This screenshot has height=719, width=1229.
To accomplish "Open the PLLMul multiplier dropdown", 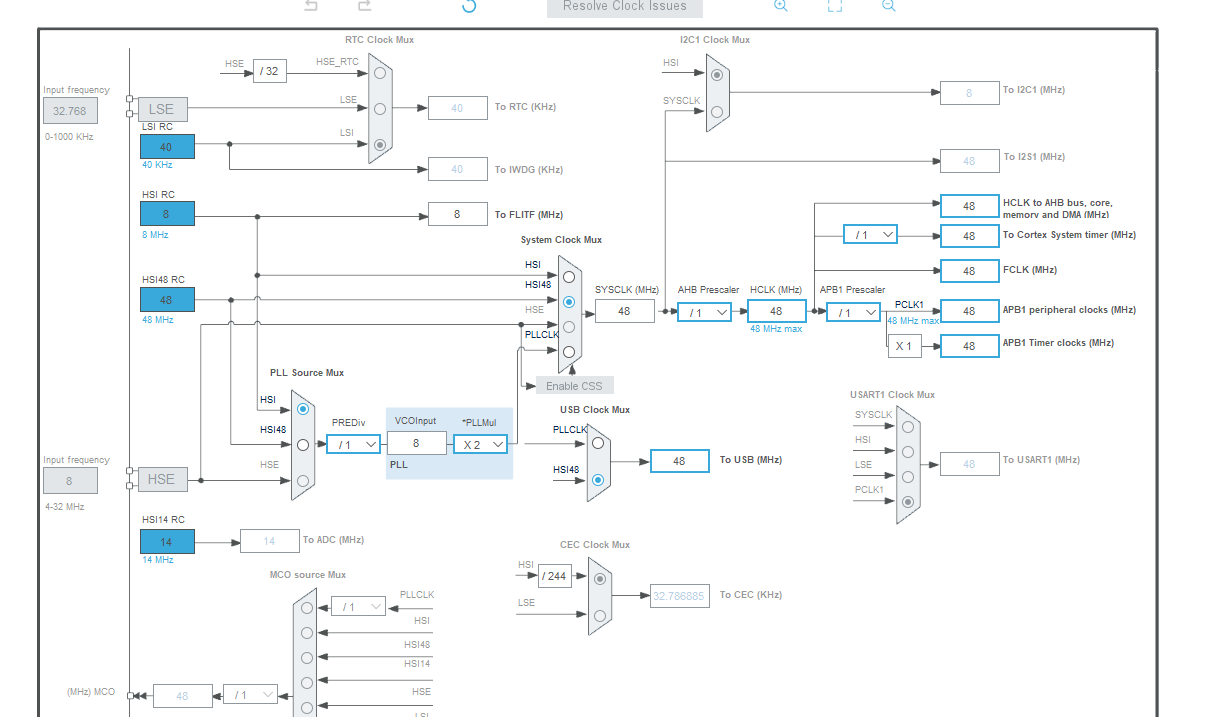I will tap(480, 442).
